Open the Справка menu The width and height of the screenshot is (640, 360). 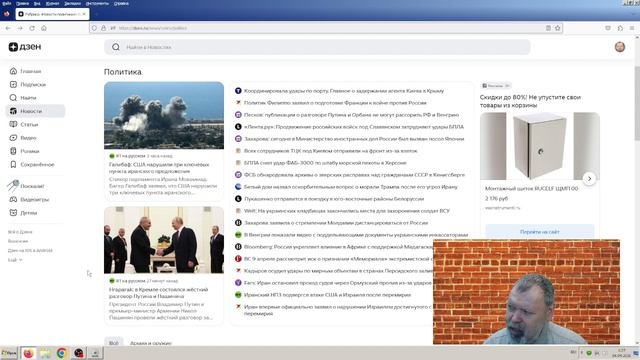[x=121, y=3]
